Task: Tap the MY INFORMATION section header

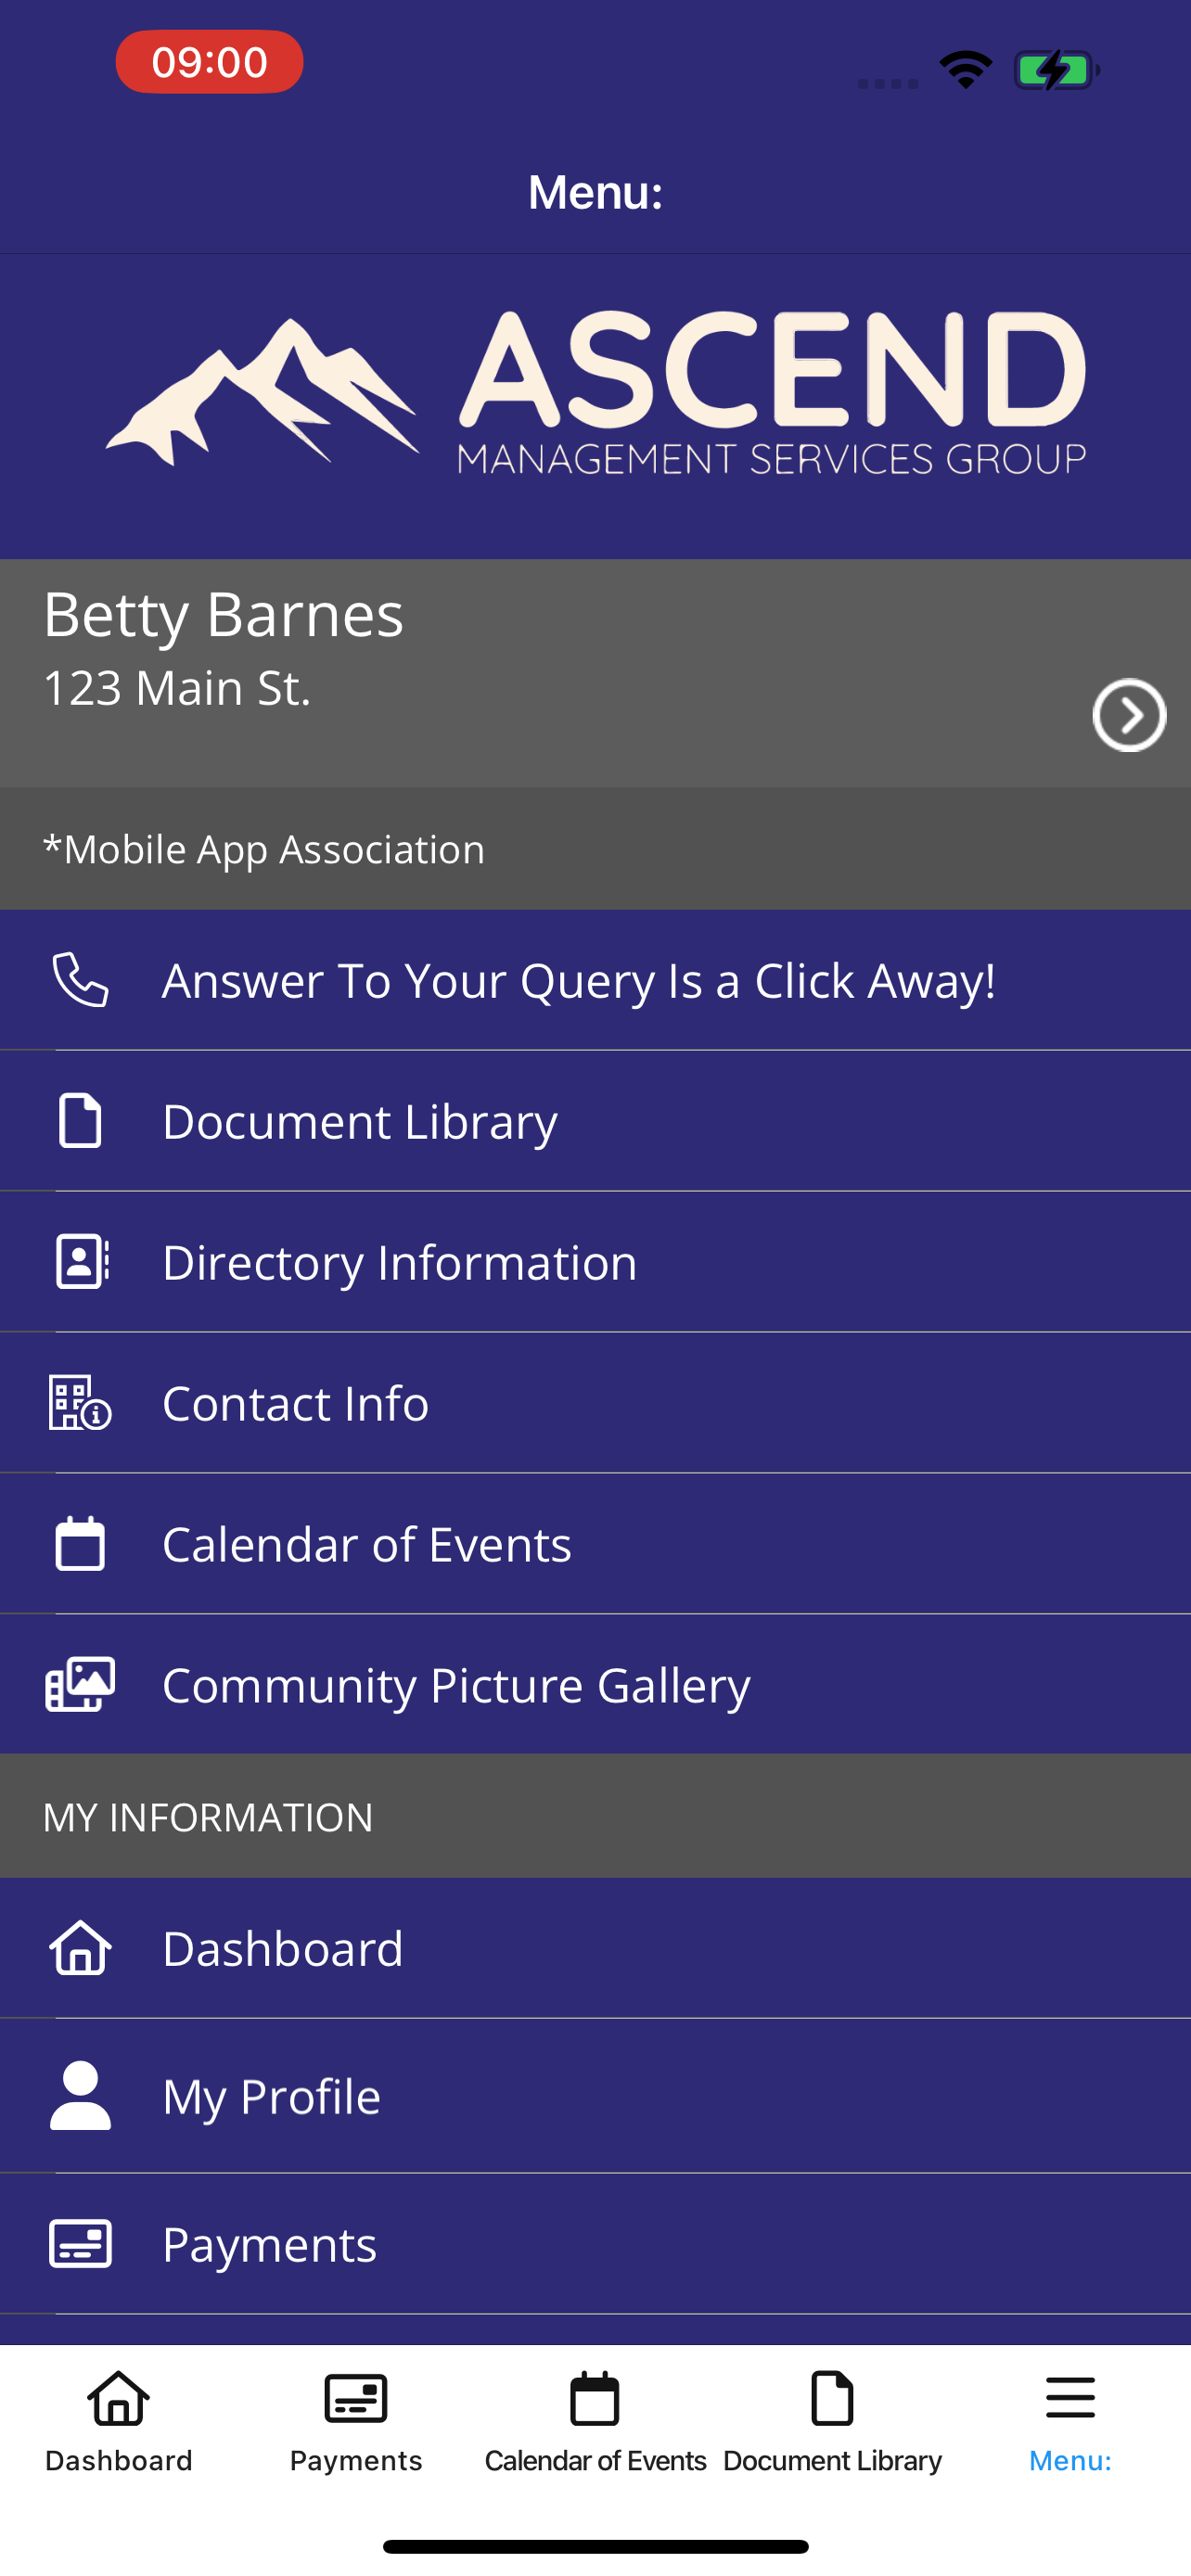Action: click(x=208, y=1817)
